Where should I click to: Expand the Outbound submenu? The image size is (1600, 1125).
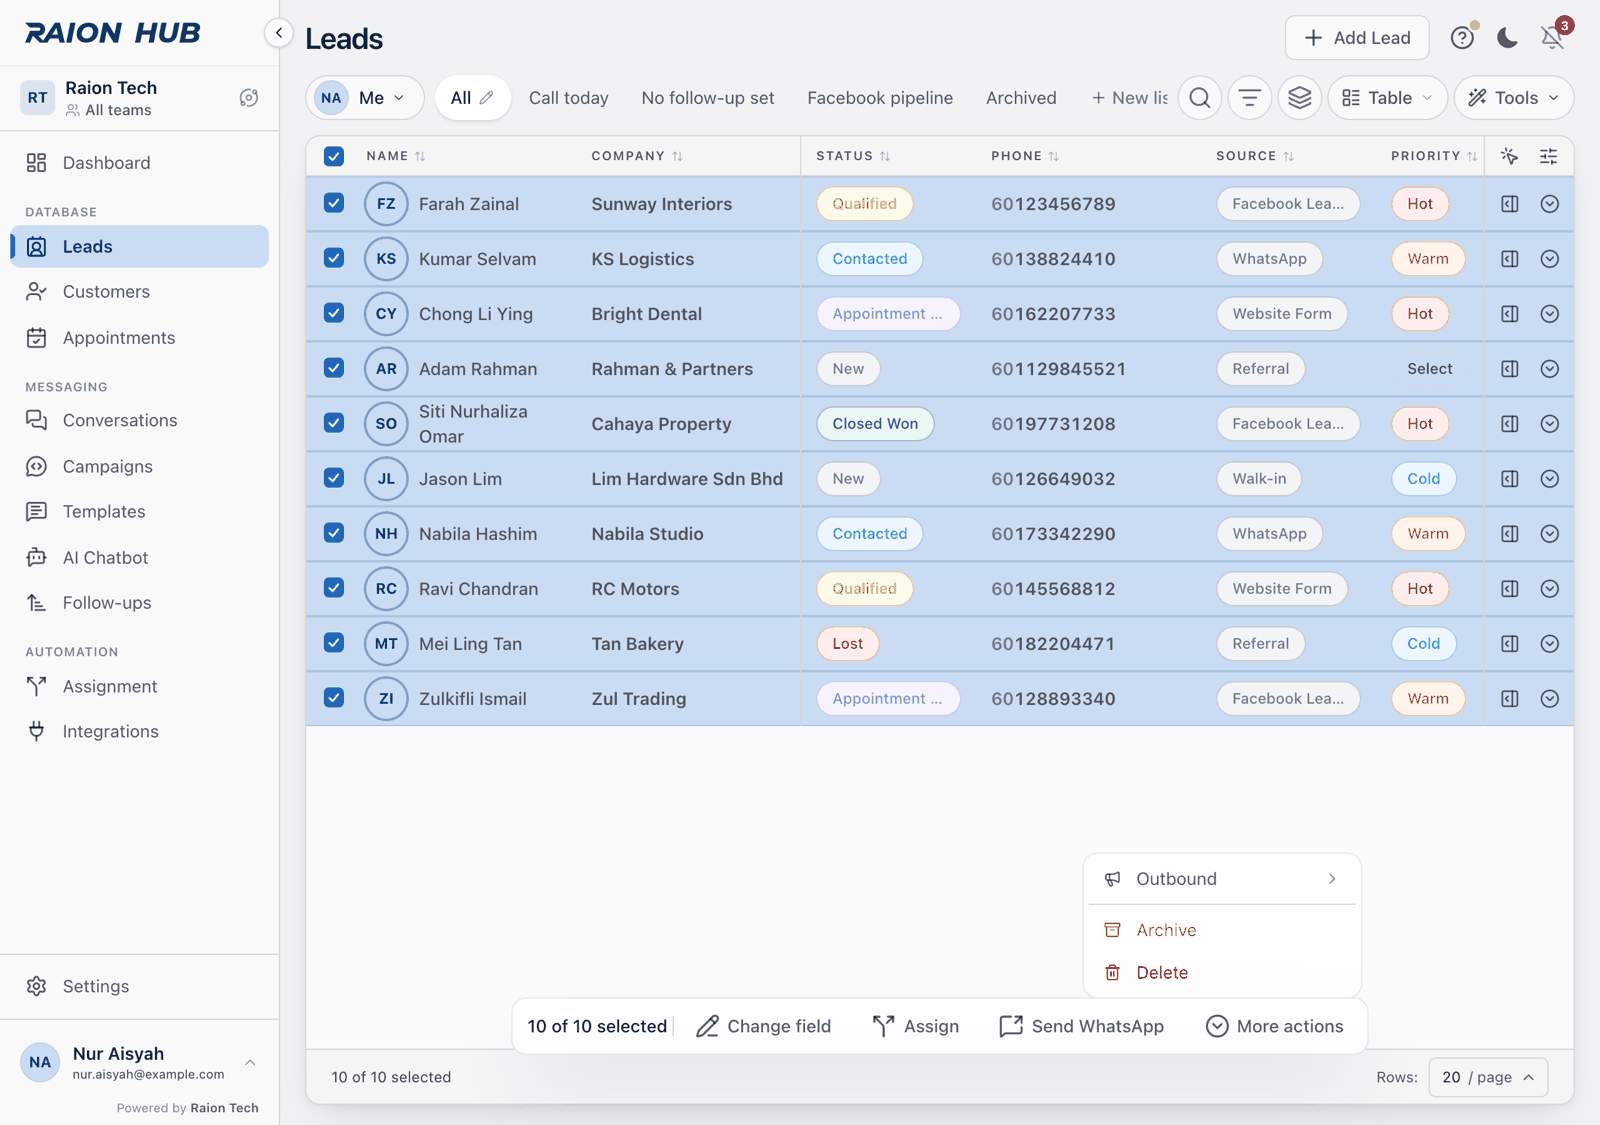coord(1222,879)
